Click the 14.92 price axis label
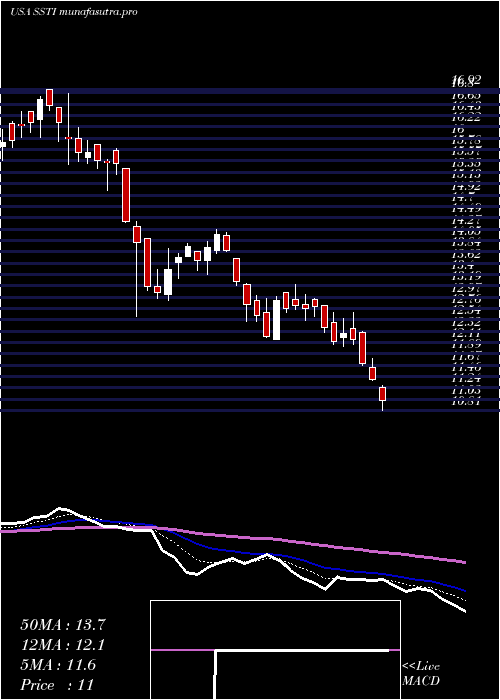 [466, 187]
